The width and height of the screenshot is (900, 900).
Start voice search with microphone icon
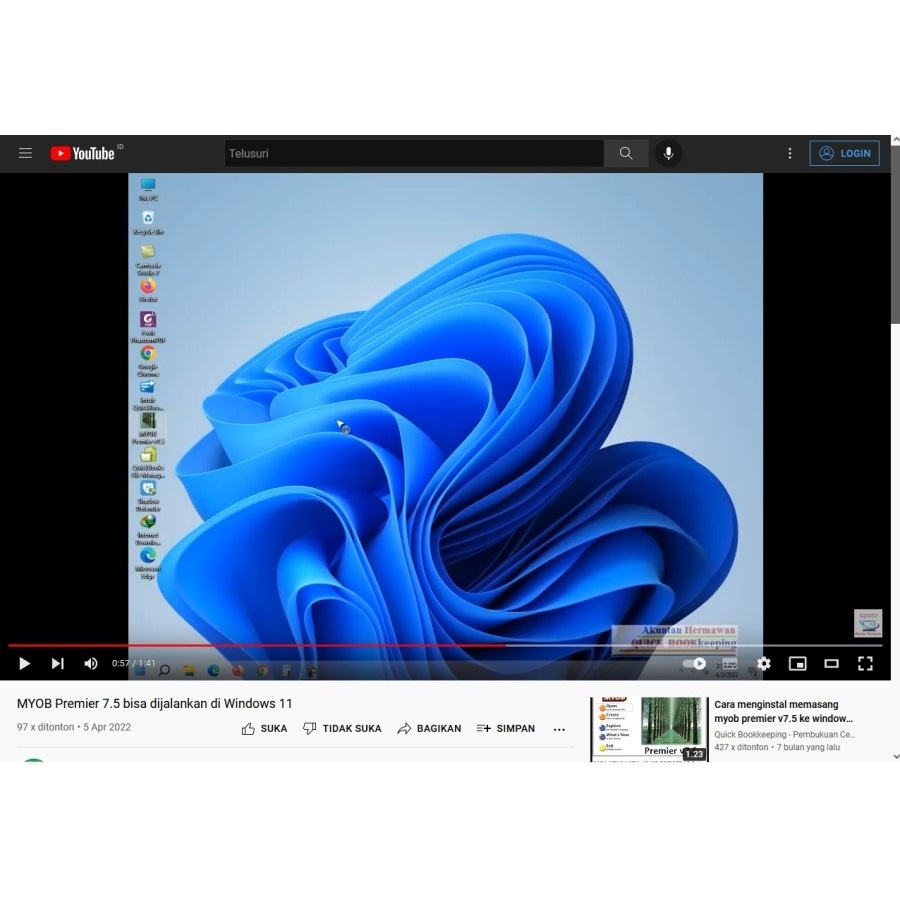pyautogui.click(x=668, y=153)
